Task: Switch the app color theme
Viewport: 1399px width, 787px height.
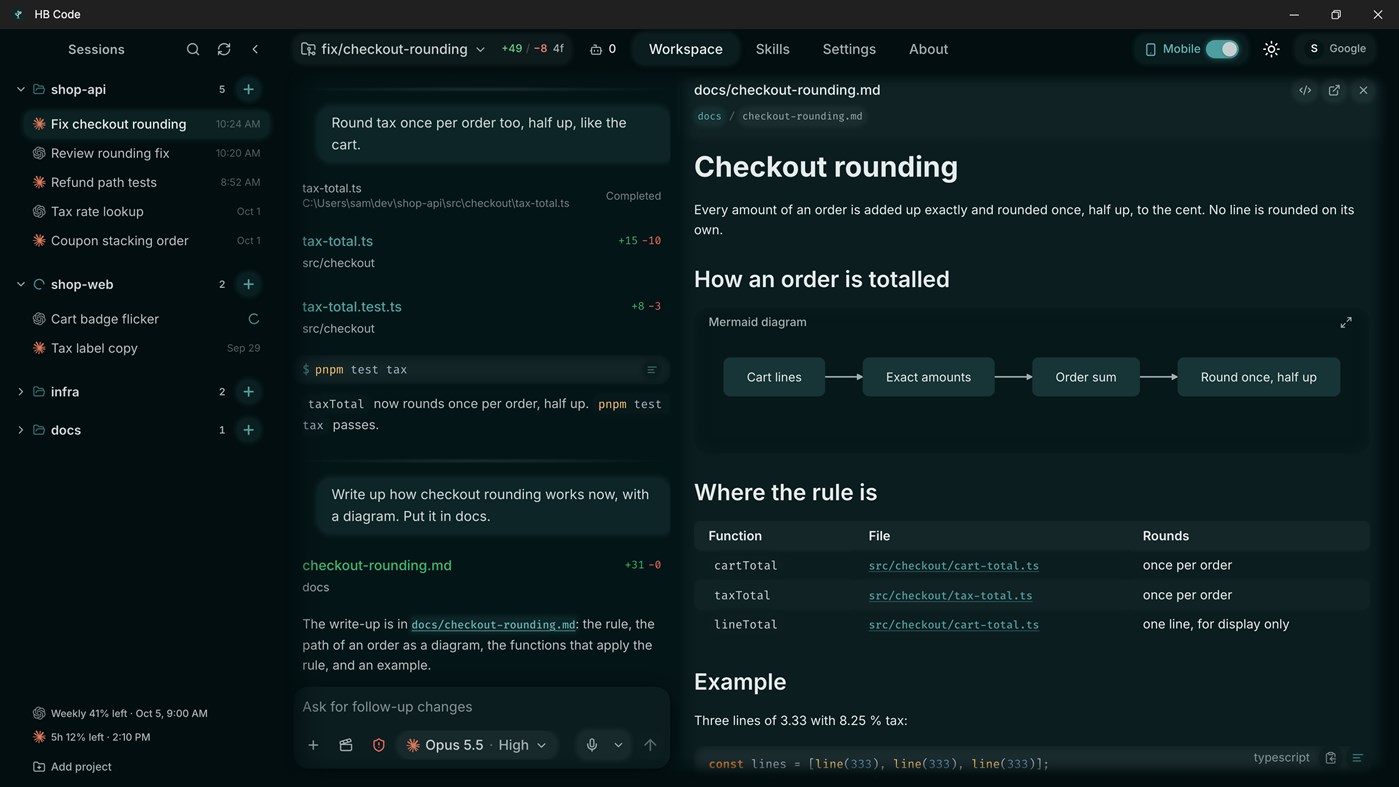Action: [1271, 49]
